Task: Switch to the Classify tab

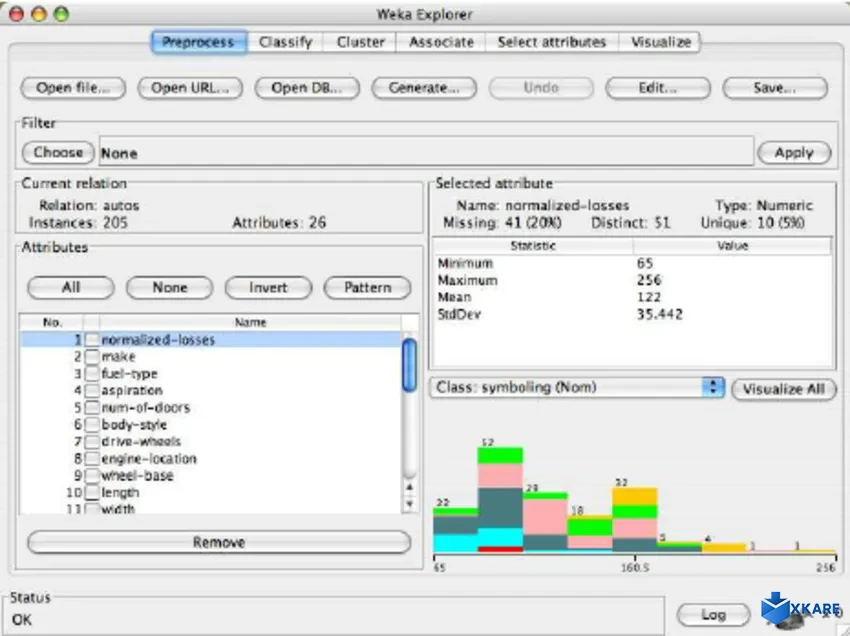Action: click(285, 42)
